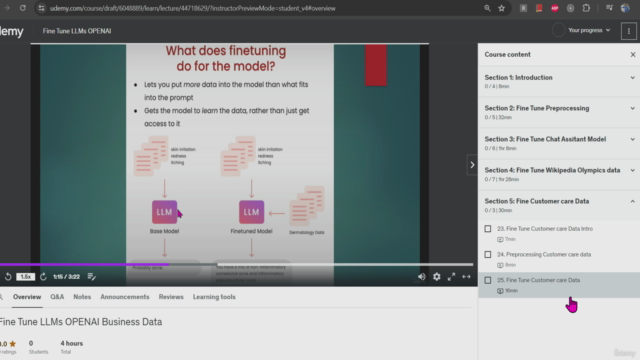Open Fine Tune LLMs OPENAI course title link
This screenshot has height=360, width=640.
[x=77, y=31]
